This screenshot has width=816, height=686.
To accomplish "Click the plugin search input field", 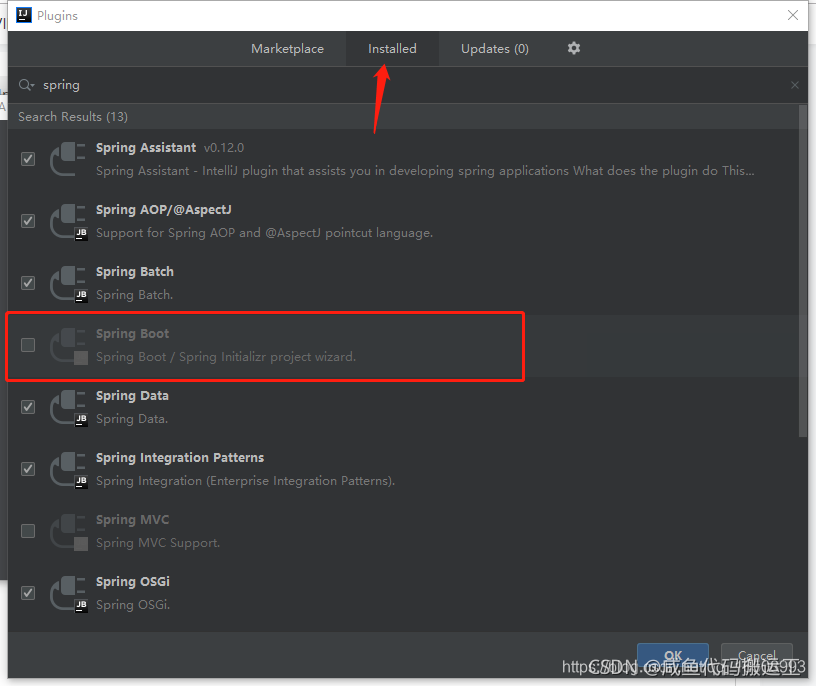I will tap(406, 85).
